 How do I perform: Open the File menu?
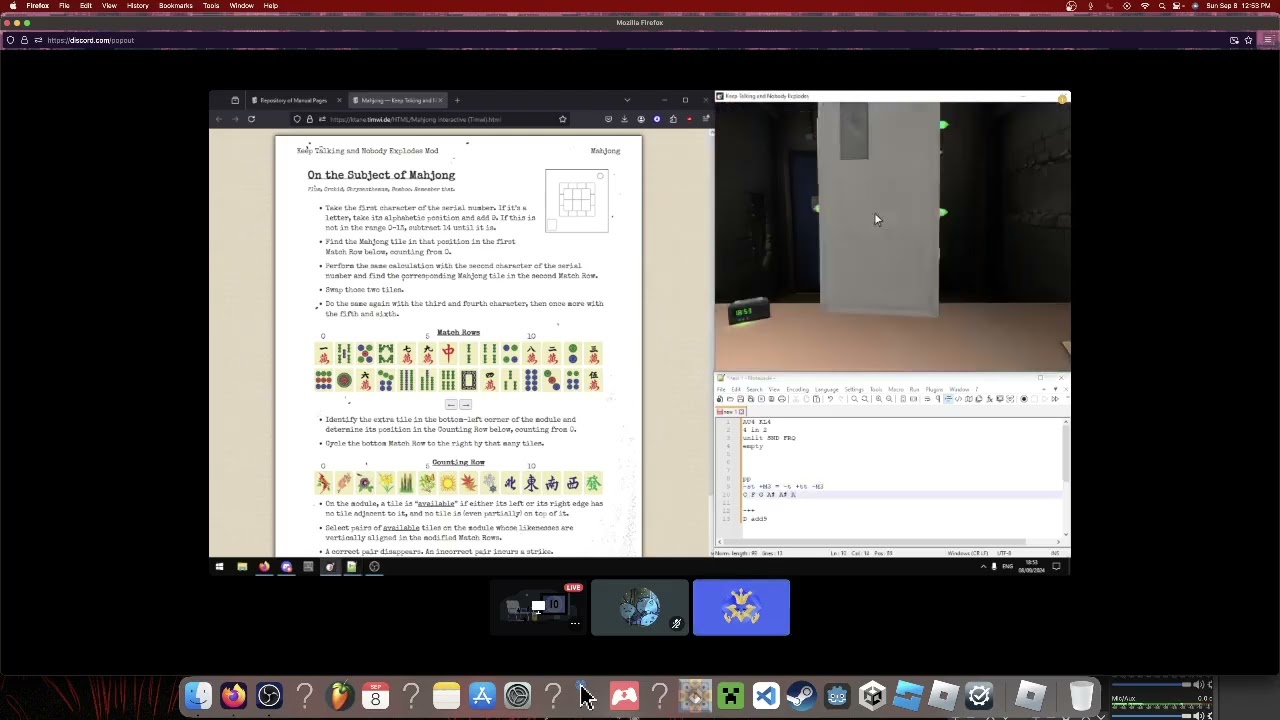(x=64, y=6)
